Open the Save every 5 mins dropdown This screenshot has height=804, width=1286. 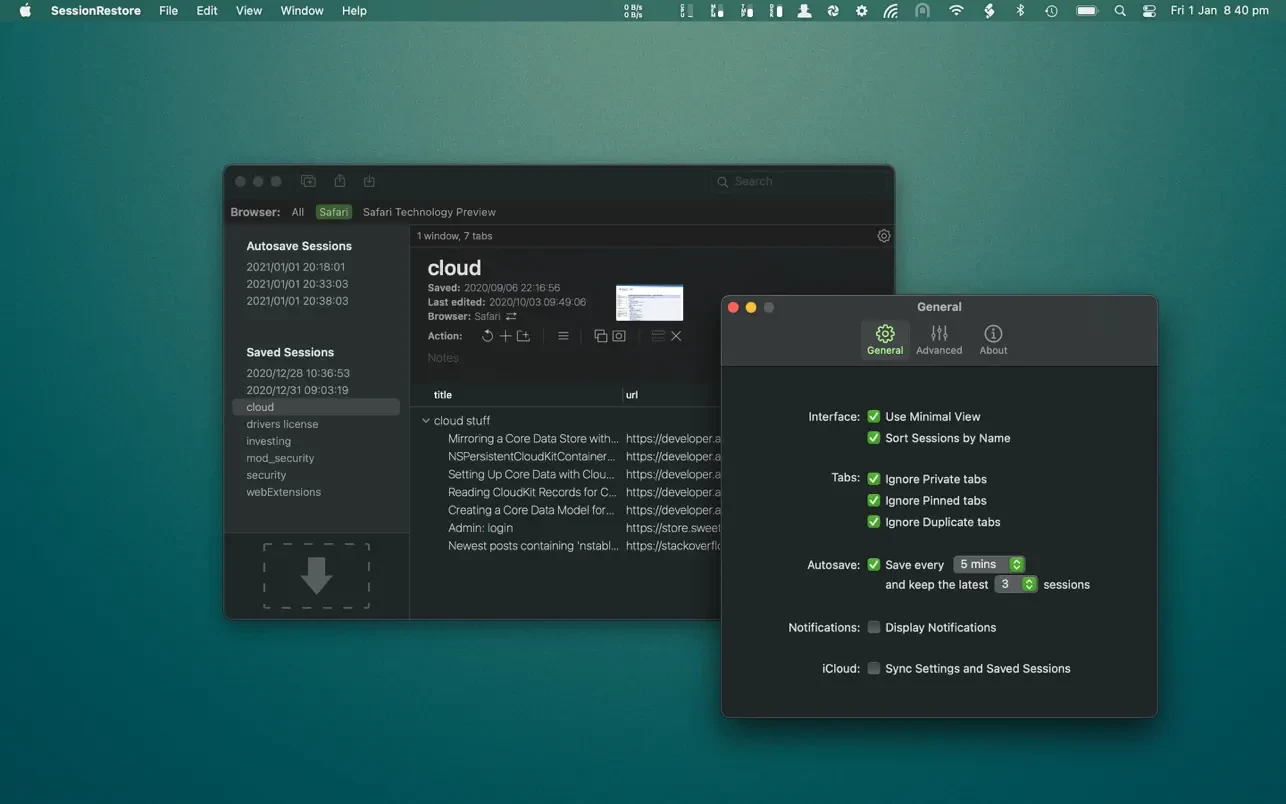(x=988, y=564)
